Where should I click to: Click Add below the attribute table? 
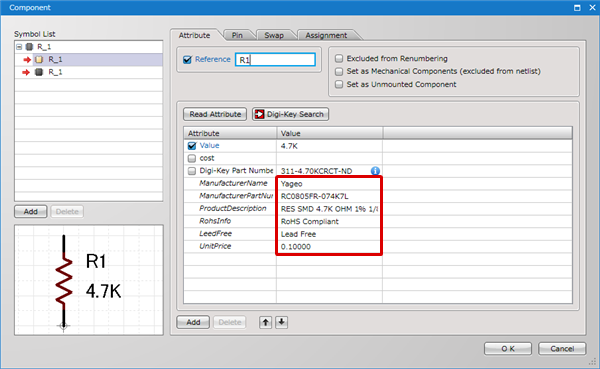point(193,322)
